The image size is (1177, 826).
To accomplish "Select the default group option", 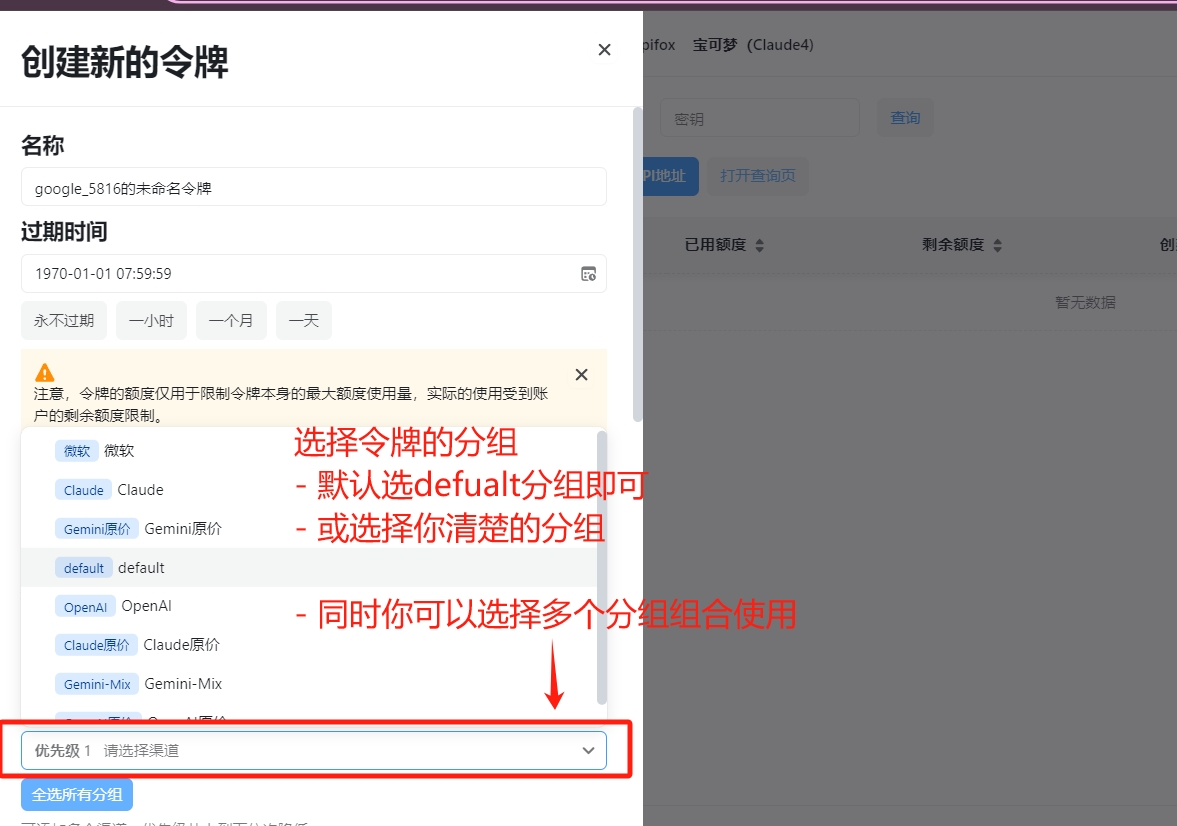I will [140, 568].
